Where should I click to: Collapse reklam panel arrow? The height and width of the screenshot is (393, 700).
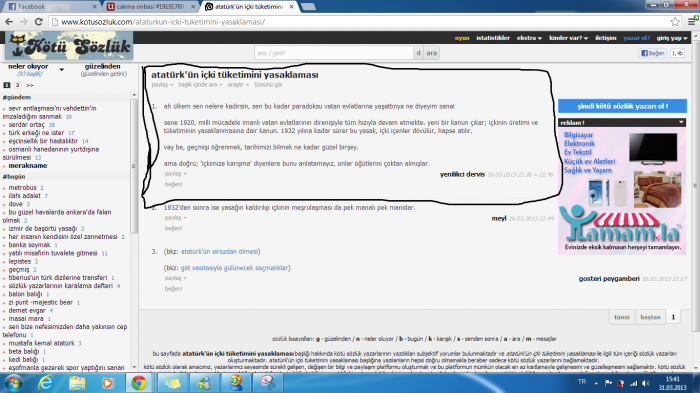[681, 122]
